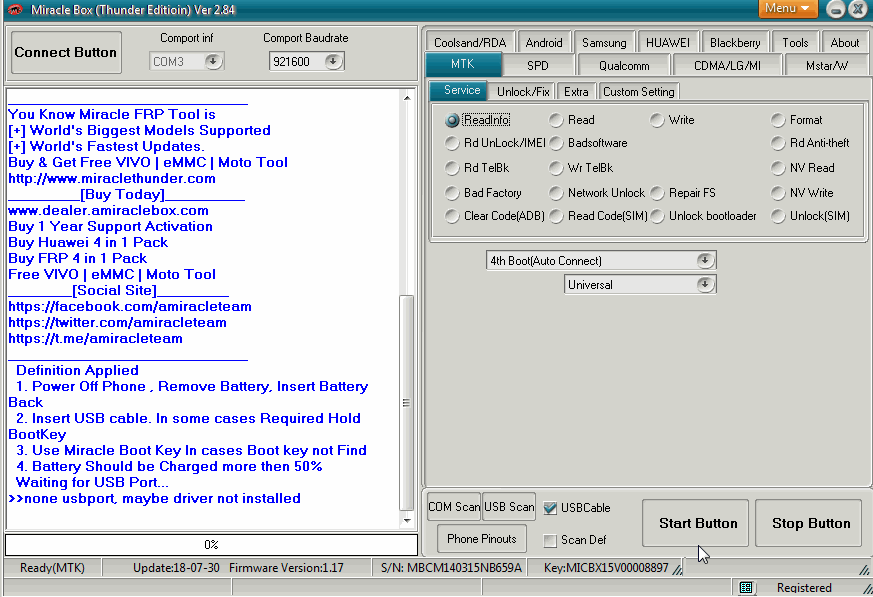Select the ReadInfo radio option

pos(452,120)
